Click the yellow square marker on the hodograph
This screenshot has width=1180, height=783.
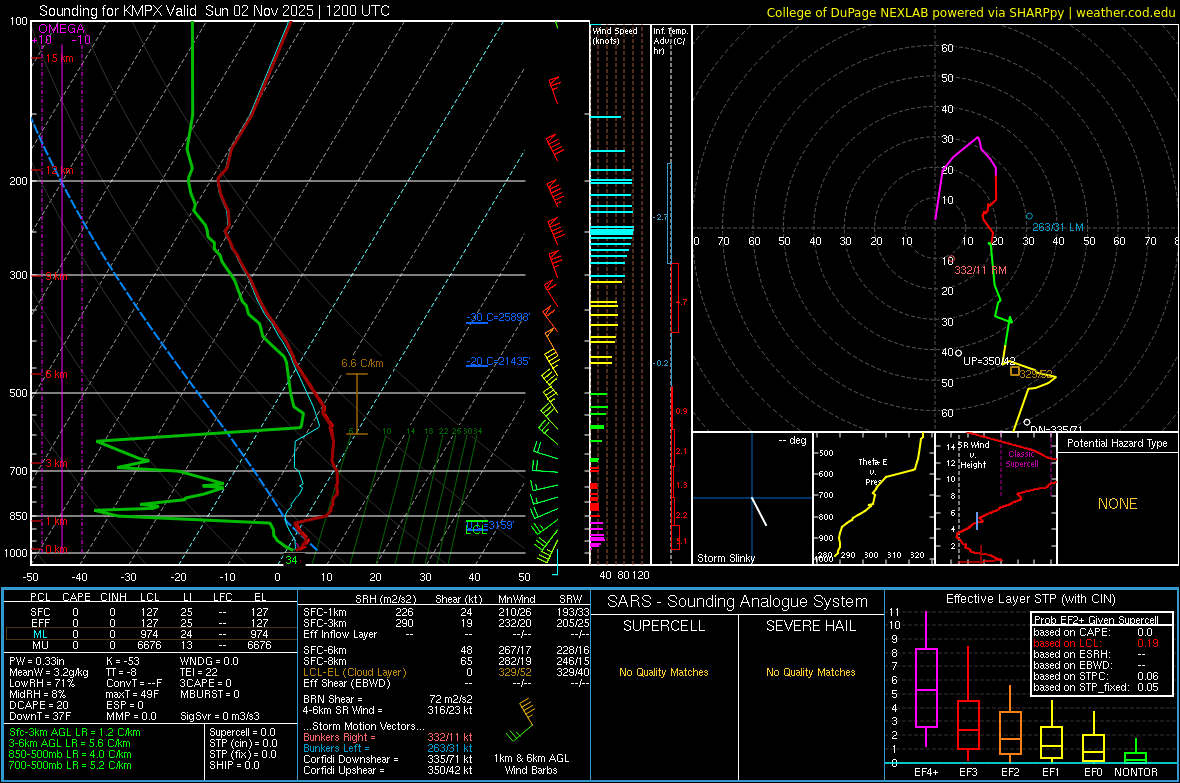pyautogui.click(x=1014, y=371)
